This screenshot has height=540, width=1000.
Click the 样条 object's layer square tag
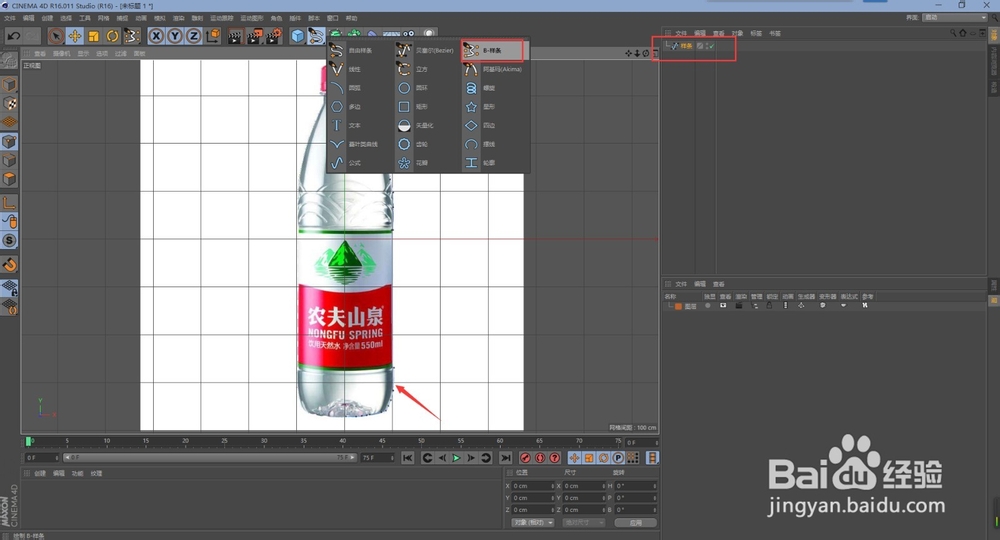(x=700, y=46)
